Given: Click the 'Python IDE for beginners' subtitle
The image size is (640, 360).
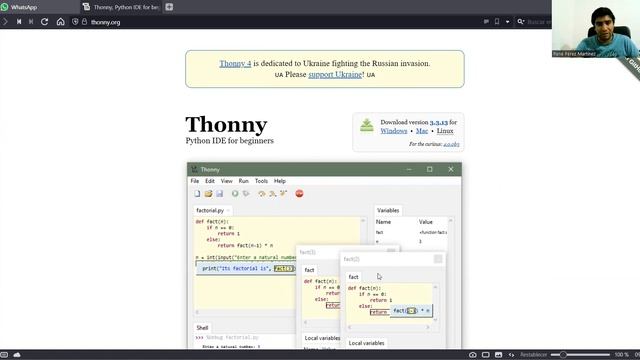Looking at the screenshot, I should (229, 140).
